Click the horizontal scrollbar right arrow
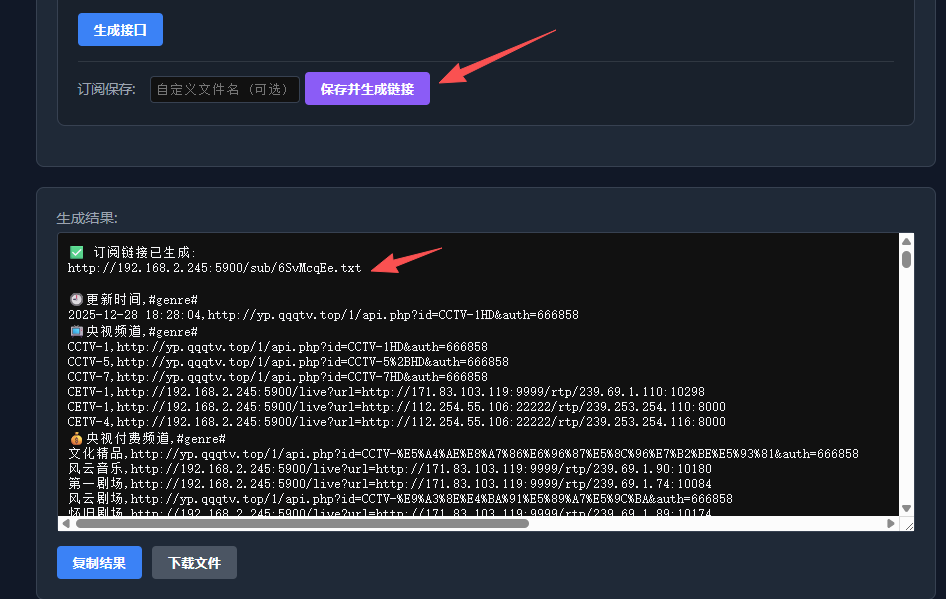The image size is (946, 599). click(x=890, y=523)
